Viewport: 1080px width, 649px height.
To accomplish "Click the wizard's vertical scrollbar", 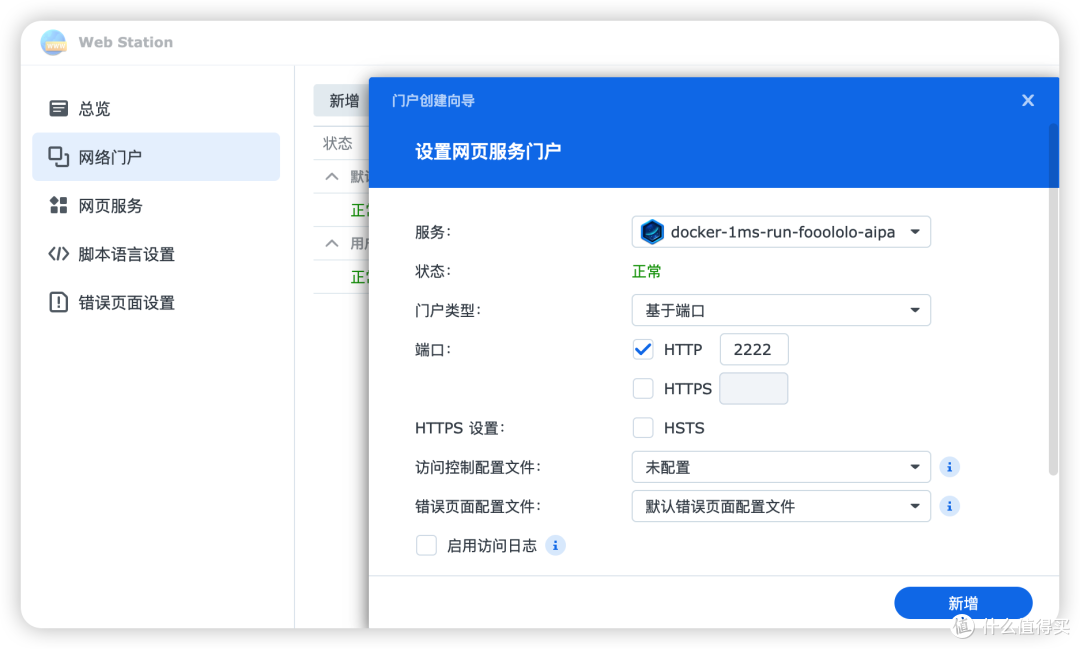I will tap(1053, 300).
